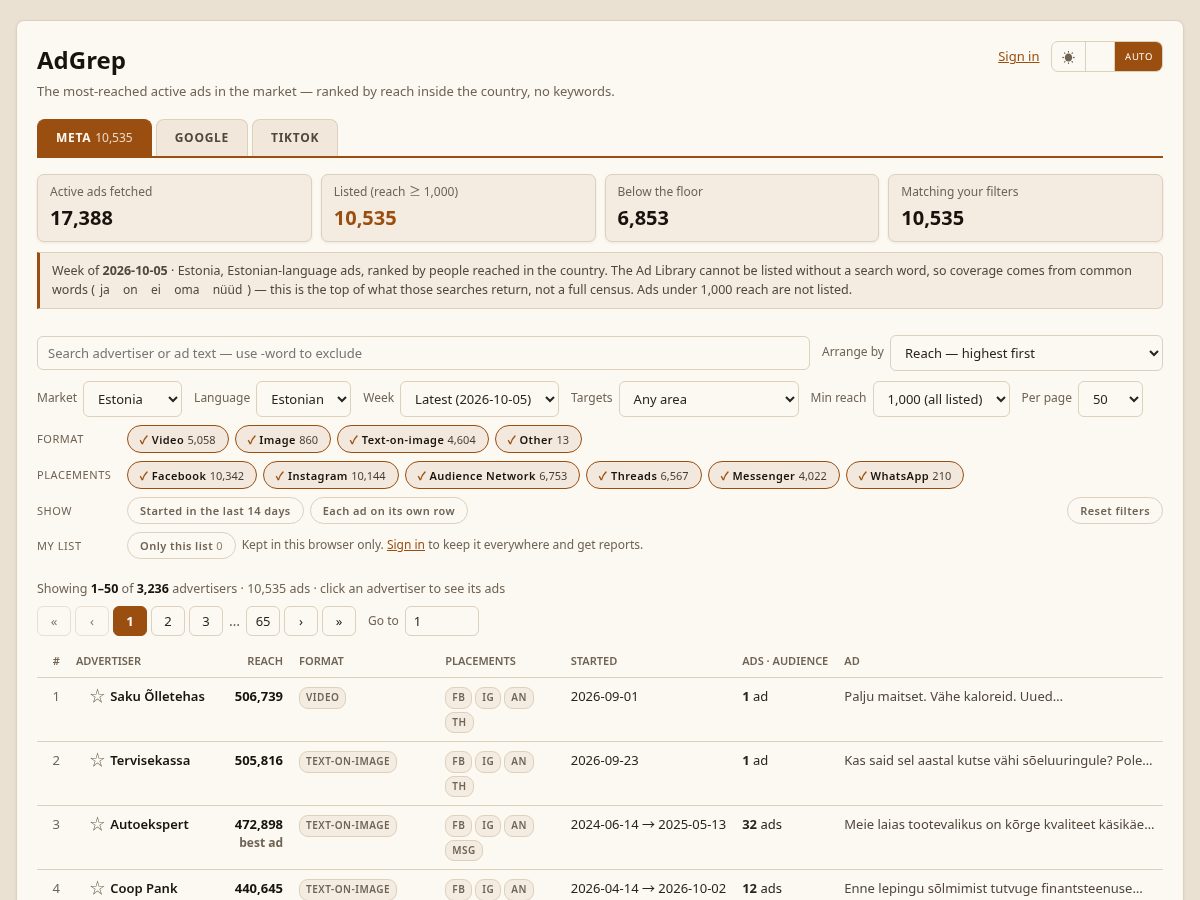
Task: Go to page 2
Action: coord(168,621)
